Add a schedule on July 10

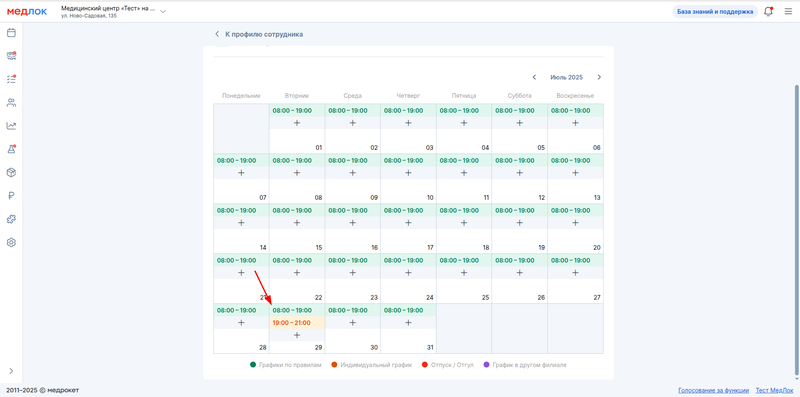(x=408, y=173)
